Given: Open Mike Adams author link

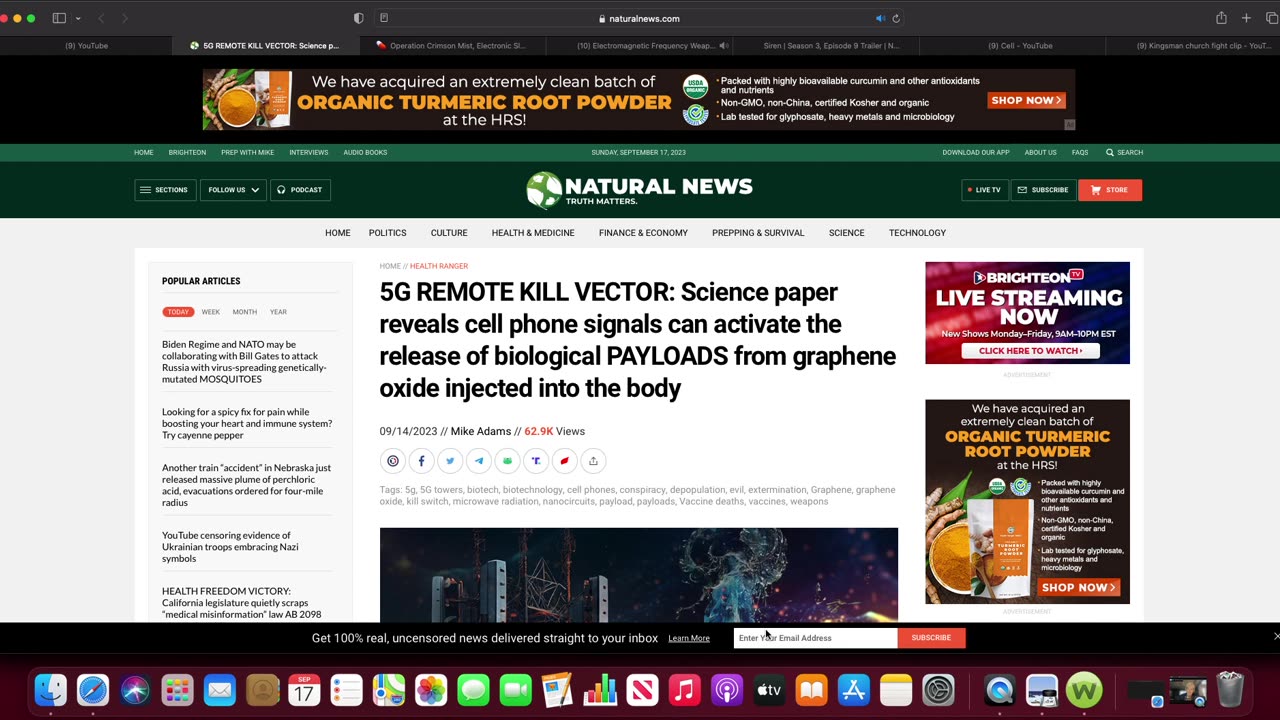Looking at the screenshot, I should 481,431.
